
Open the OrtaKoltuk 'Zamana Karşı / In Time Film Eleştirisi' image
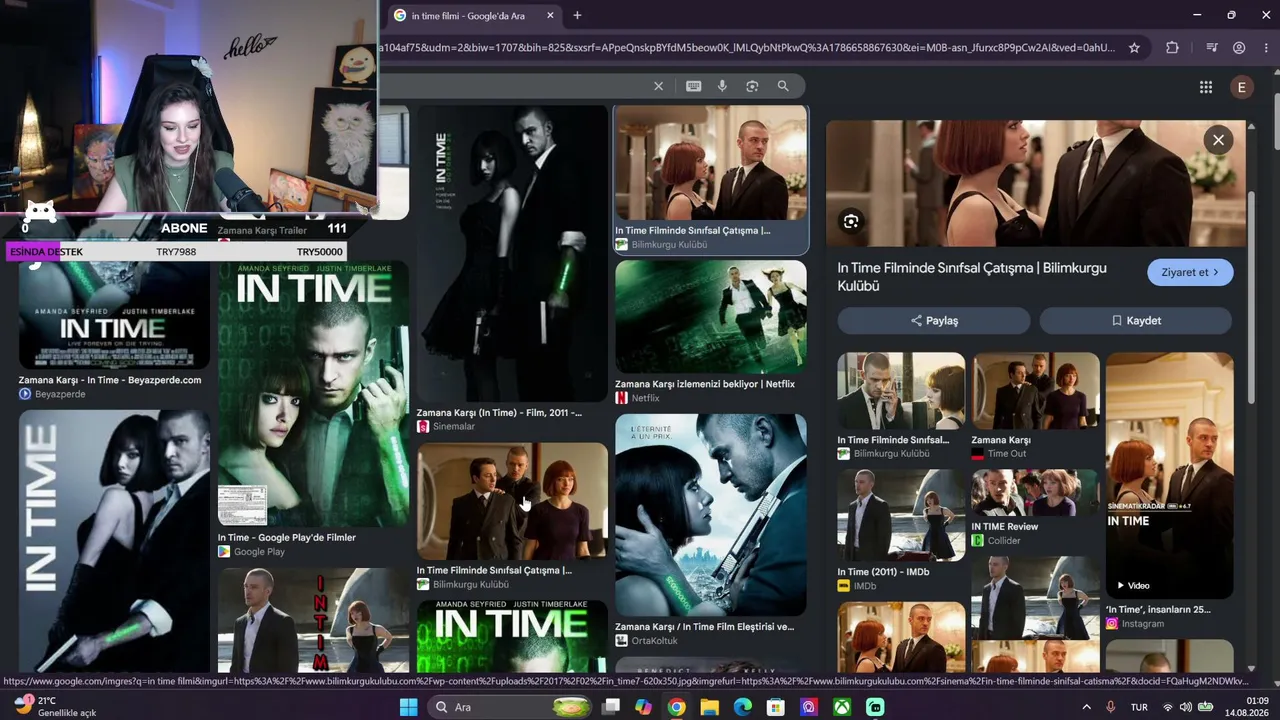[x=711, y=515]
